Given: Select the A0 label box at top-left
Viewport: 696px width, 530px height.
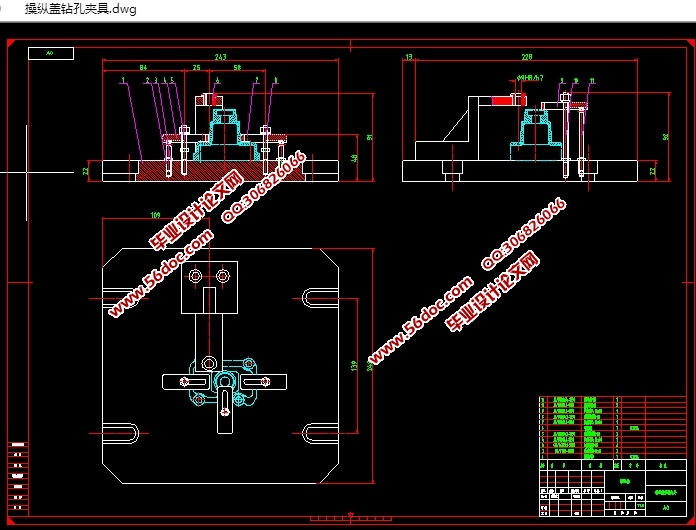Looking at the screenshot, I should 50,53.
